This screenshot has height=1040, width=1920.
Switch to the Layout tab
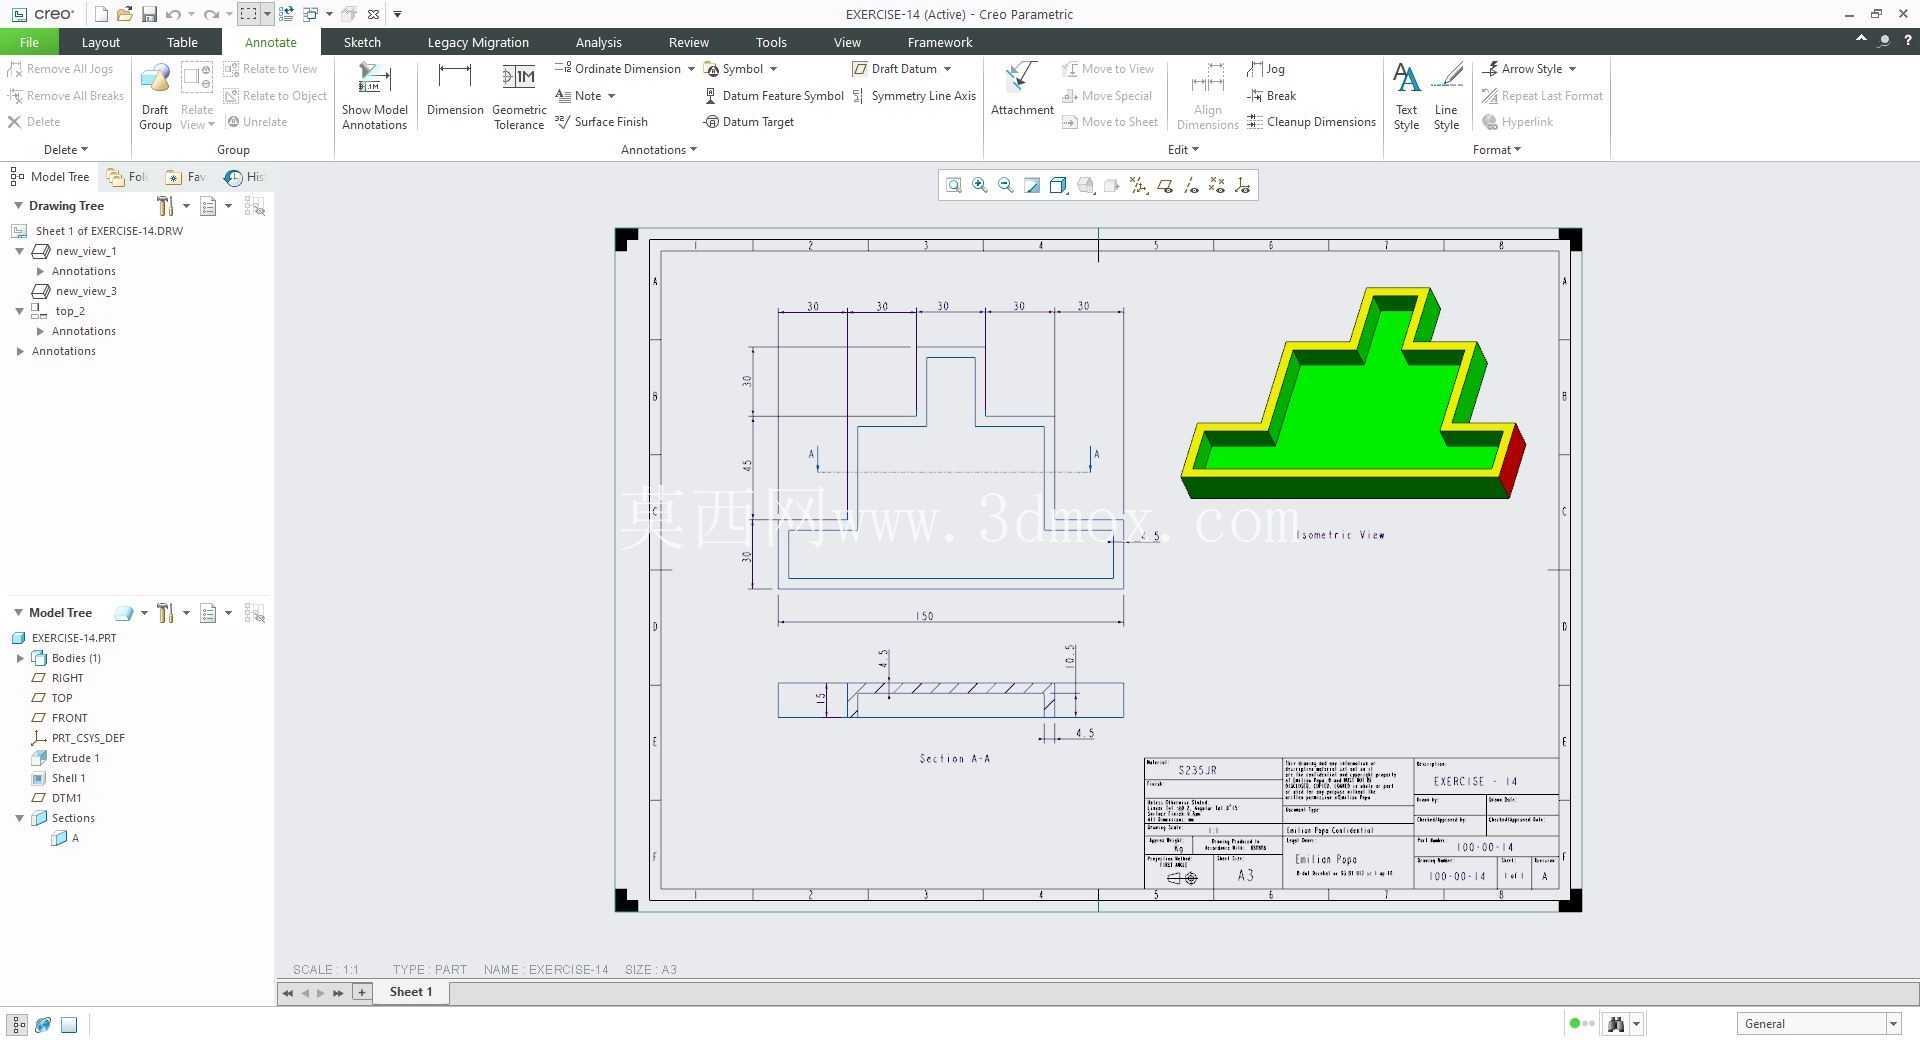tap(100, 42)
